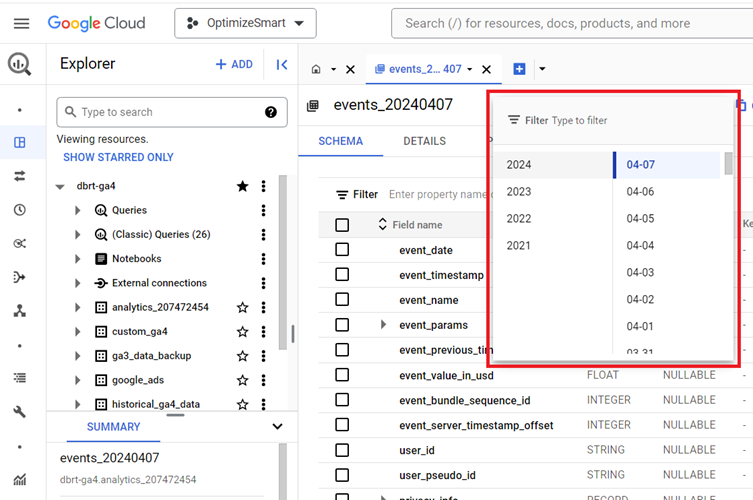Collapse the dbrt-ga4 project tree

(x=60, y=186)
